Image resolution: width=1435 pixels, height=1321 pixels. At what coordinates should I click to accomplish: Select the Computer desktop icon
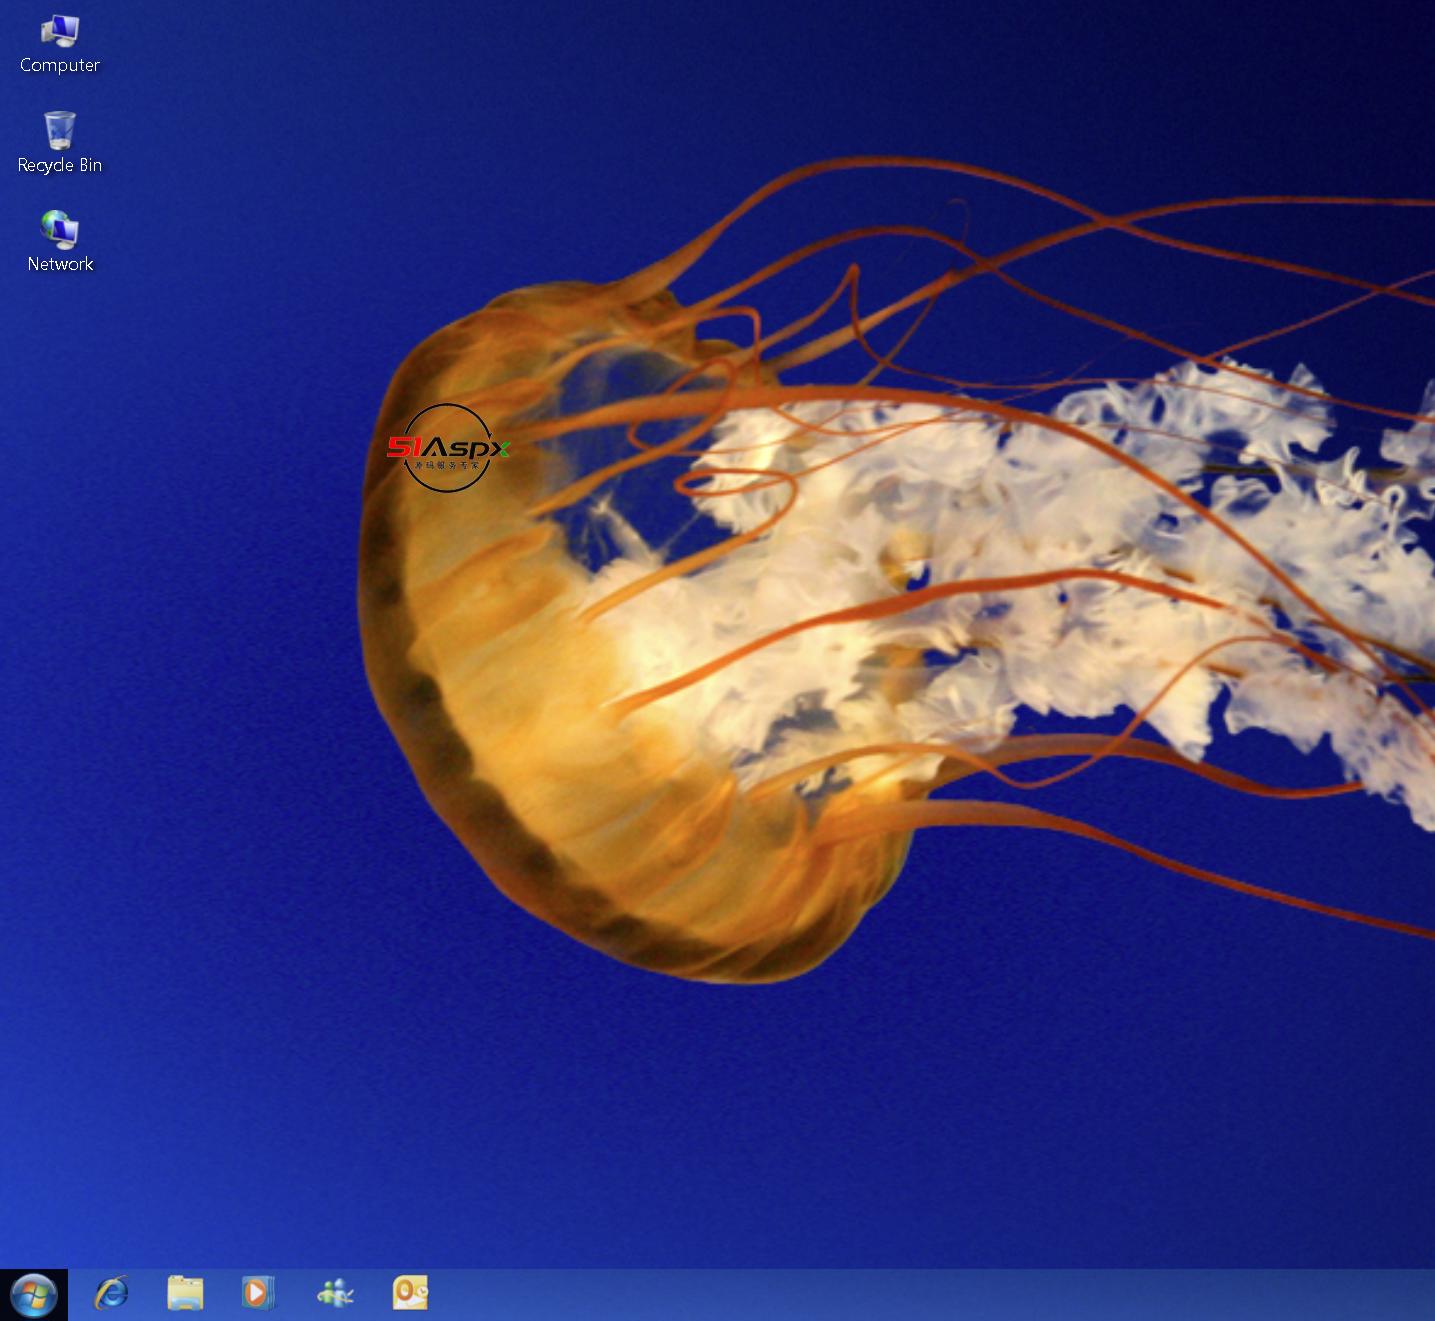59,31
